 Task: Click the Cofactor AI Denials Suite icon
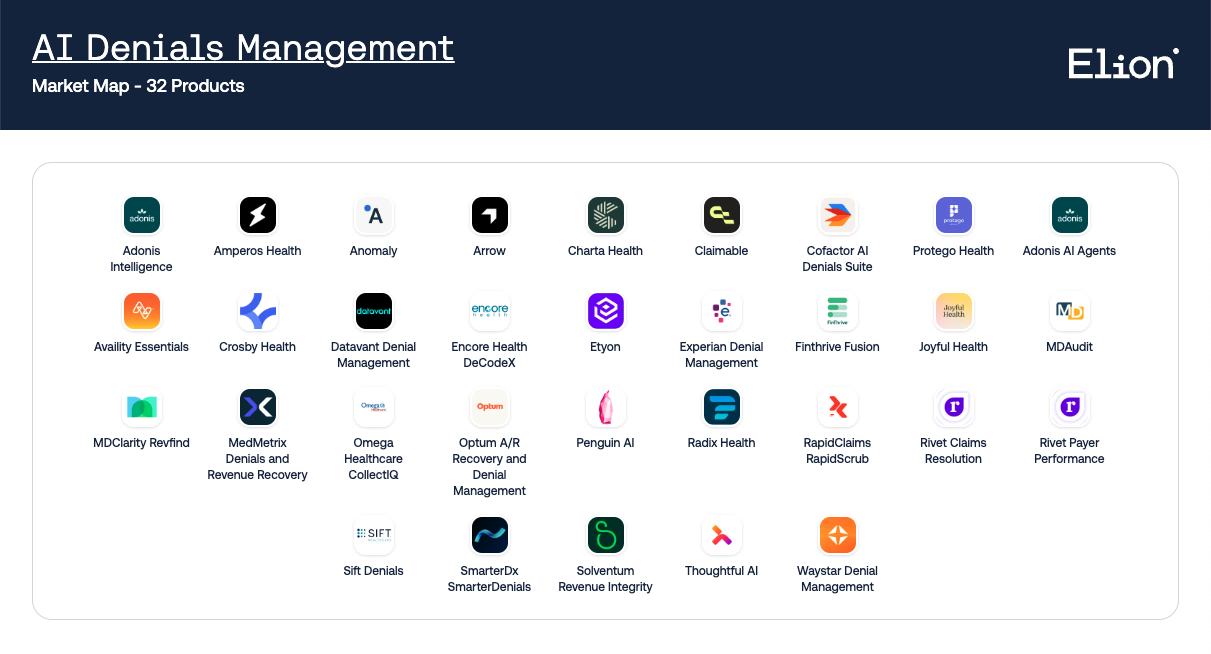coord(837,215)
